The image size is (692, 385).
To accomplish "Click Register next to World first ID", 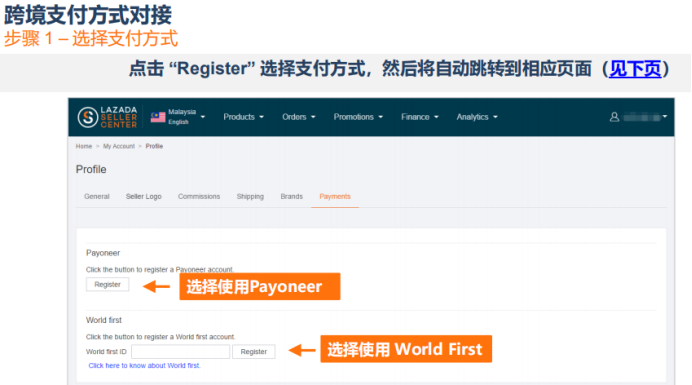I will point(254,351).
